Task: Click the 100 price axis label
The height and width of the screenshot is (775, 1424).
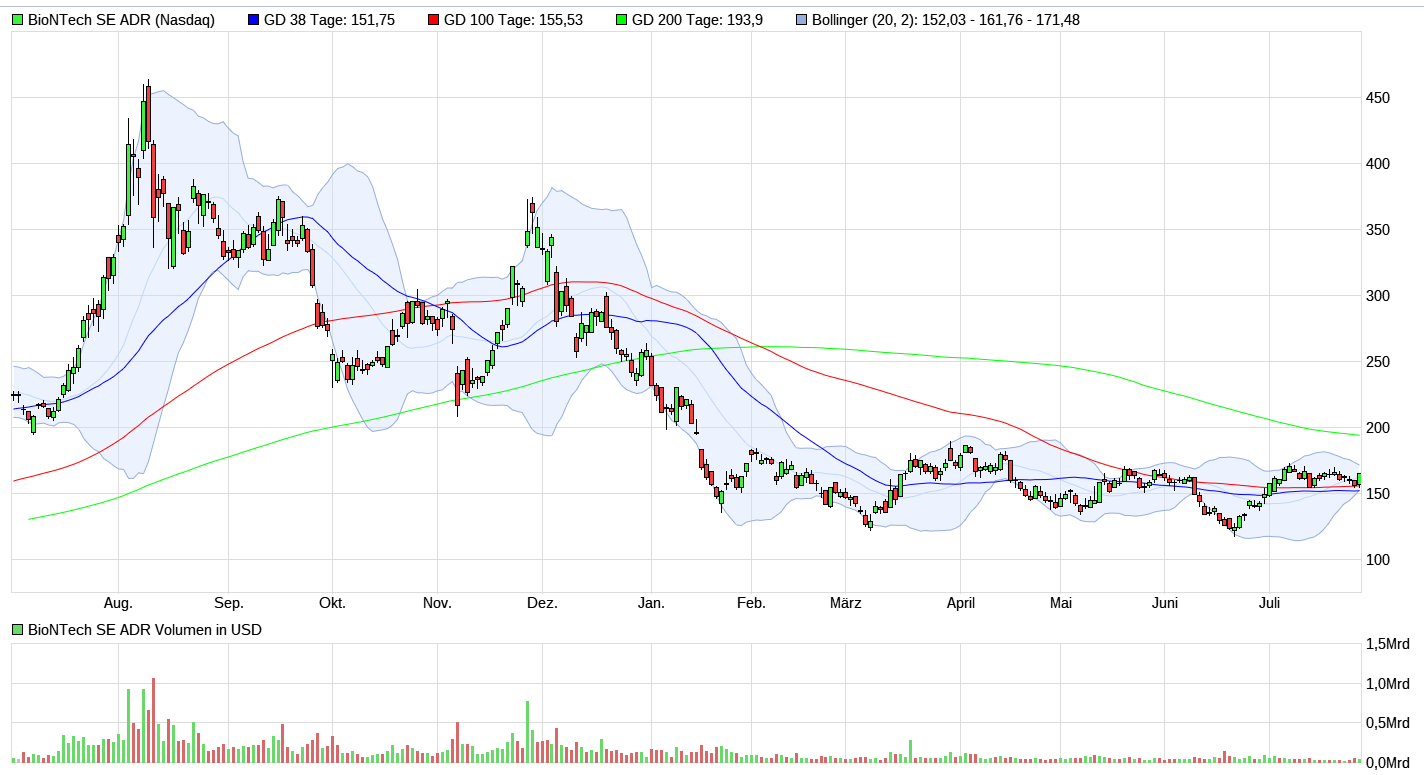Action: coord(1378,560)
